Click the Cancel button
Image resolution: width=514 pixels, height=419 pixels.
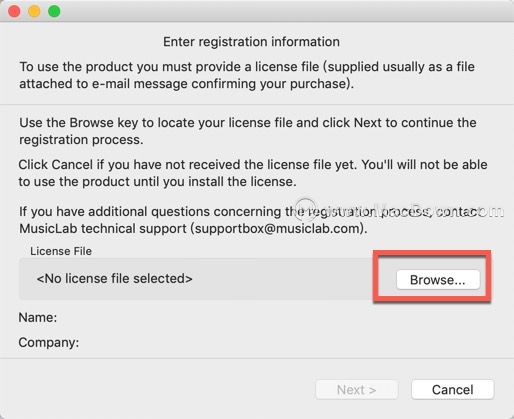click(x=452, y=389)
